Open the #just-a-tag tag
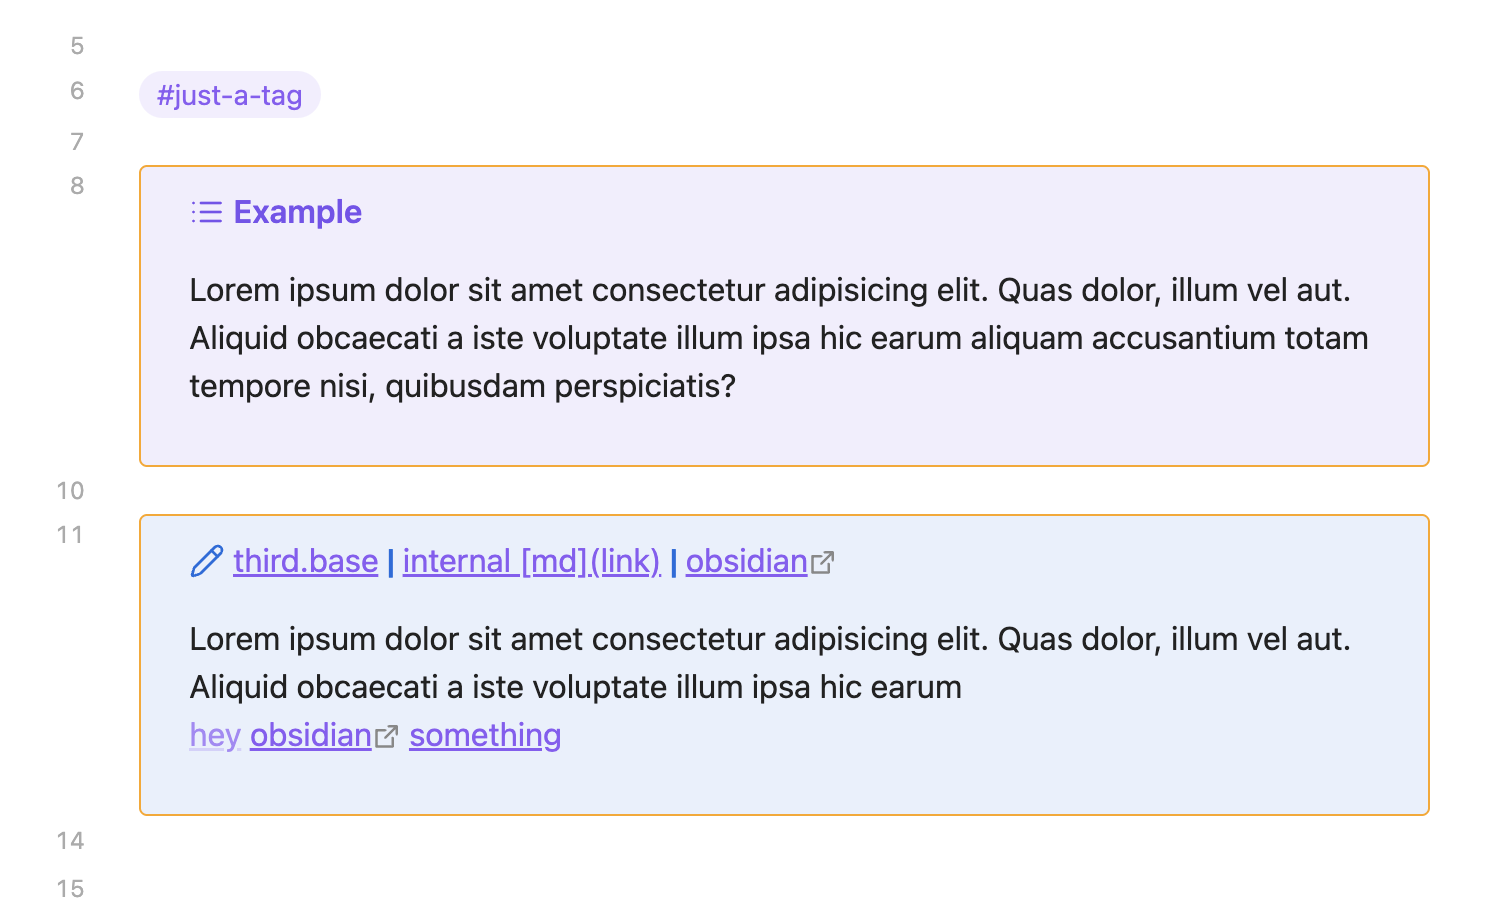This screenshot has height=916, width=1488. [x=229, y=95]
